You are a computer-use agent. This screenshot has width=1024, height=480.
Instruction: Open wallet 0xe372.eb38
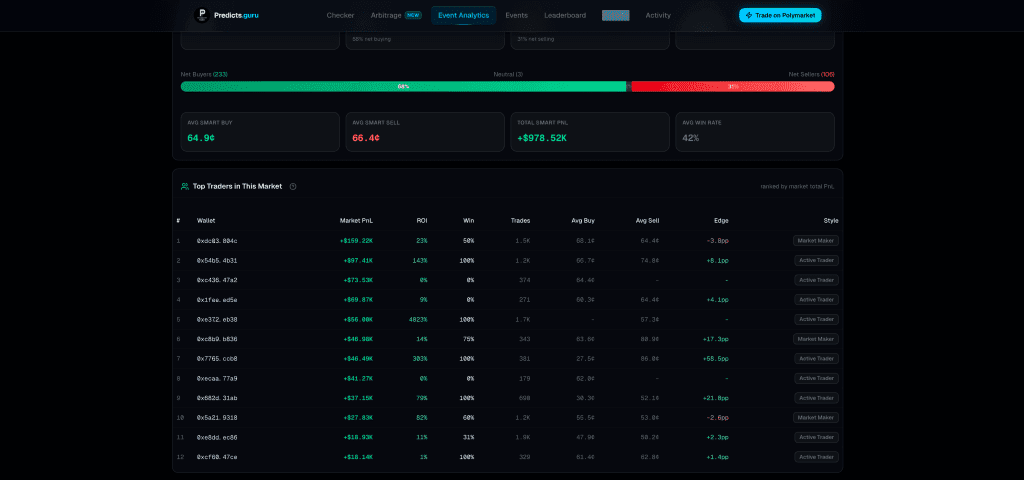click(x=217, y=319)
